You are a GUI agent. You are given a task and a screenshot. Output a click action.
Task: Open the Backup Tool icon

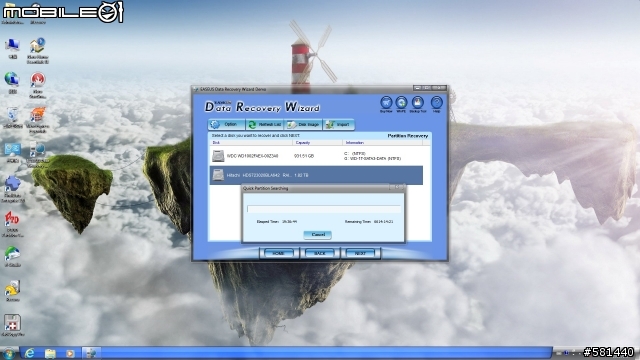pos(418,102)
